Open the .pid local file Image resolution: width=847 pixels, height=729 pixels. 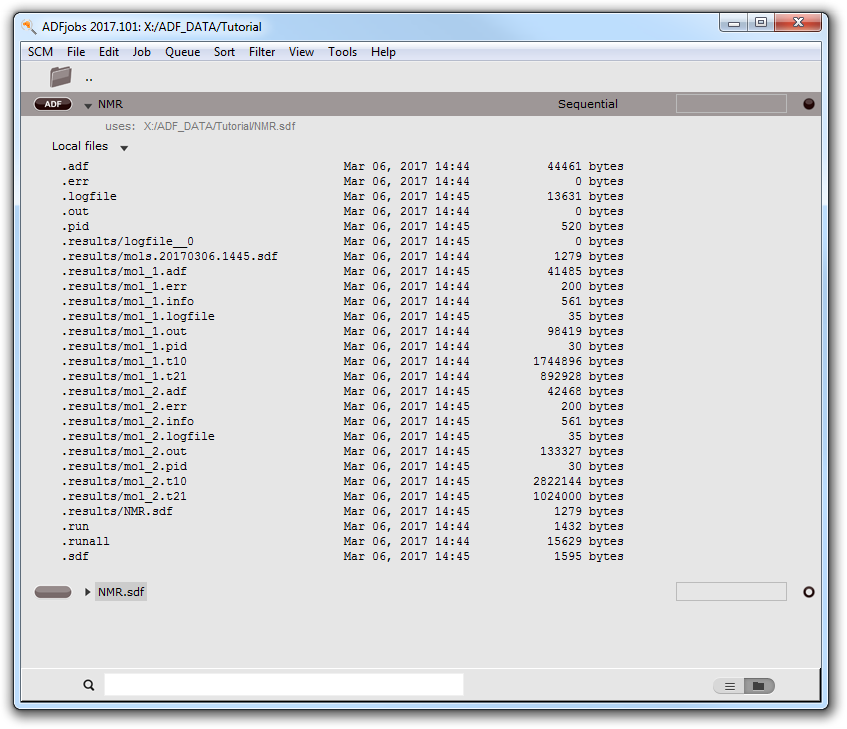point(75,226)
